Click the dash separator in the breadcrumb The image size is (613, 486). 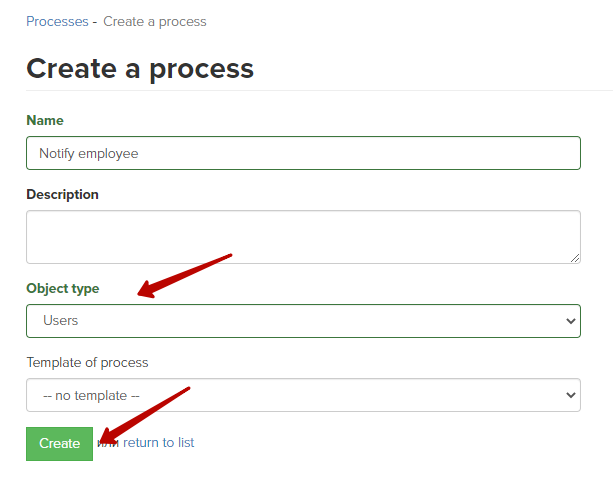(95, 22)
